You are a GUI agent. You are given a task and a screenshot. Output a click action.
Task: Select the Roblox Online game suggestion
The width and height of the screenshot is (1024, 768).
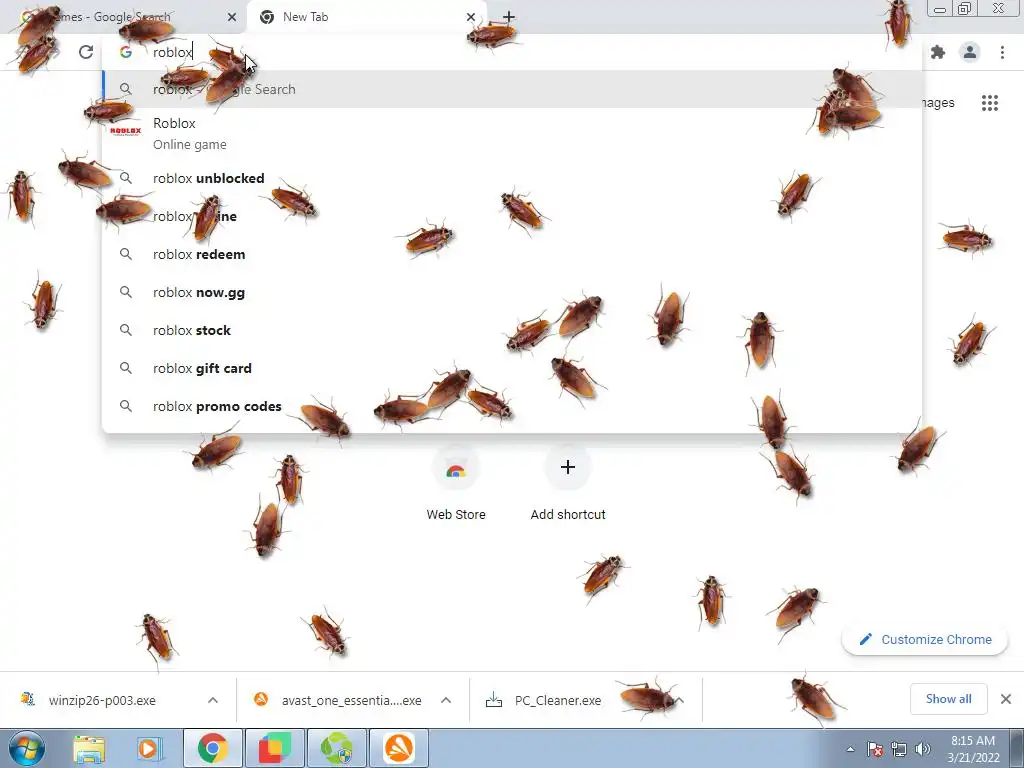[x=513, y=133]
